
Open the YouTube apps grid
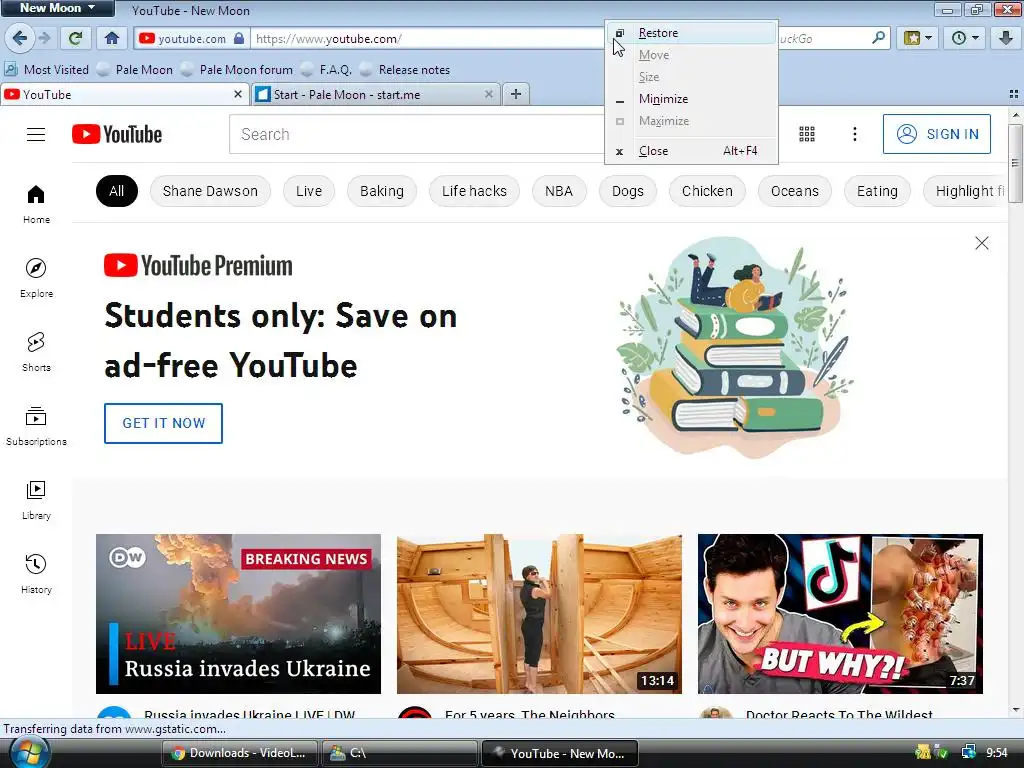pyautogui.click(x=807, y=135)
